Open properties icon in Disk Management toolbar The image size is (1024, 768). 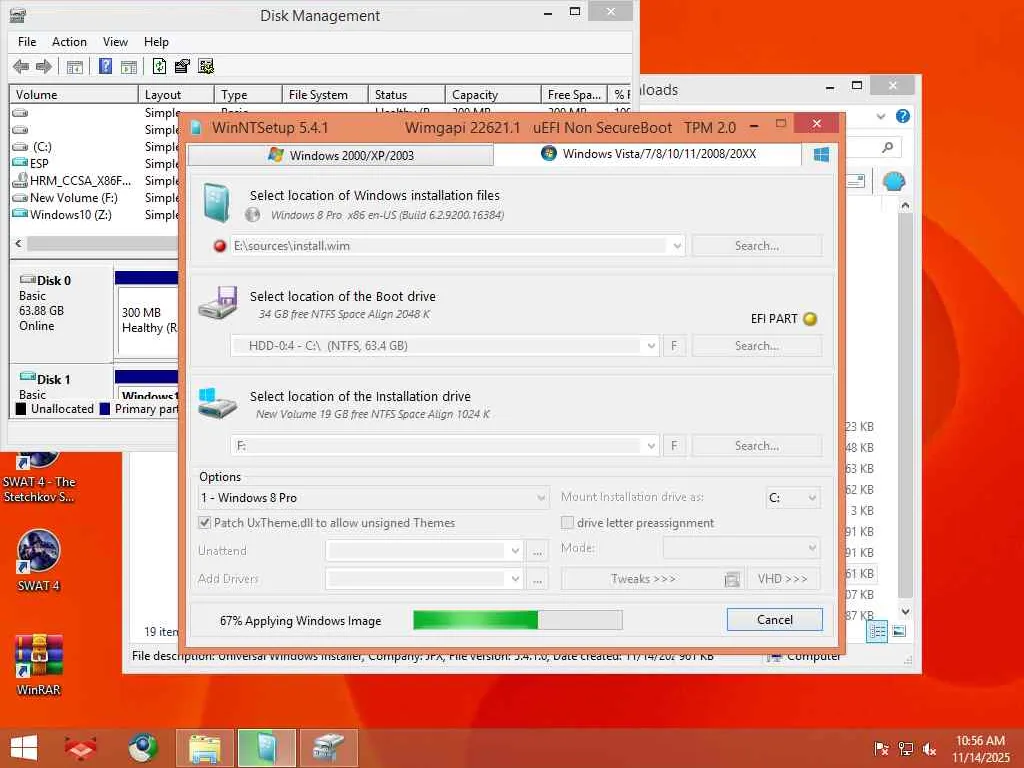click(182, 66)
